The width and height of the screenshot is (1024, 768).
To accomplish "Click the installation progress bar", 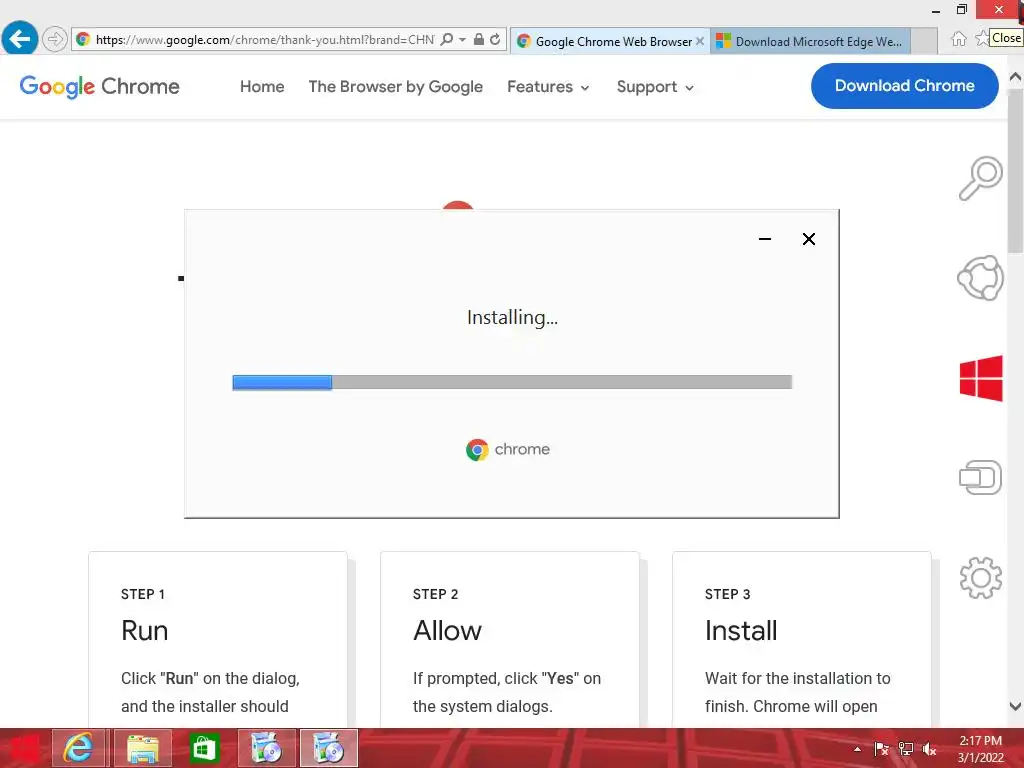I will click(x=512, y=382).
